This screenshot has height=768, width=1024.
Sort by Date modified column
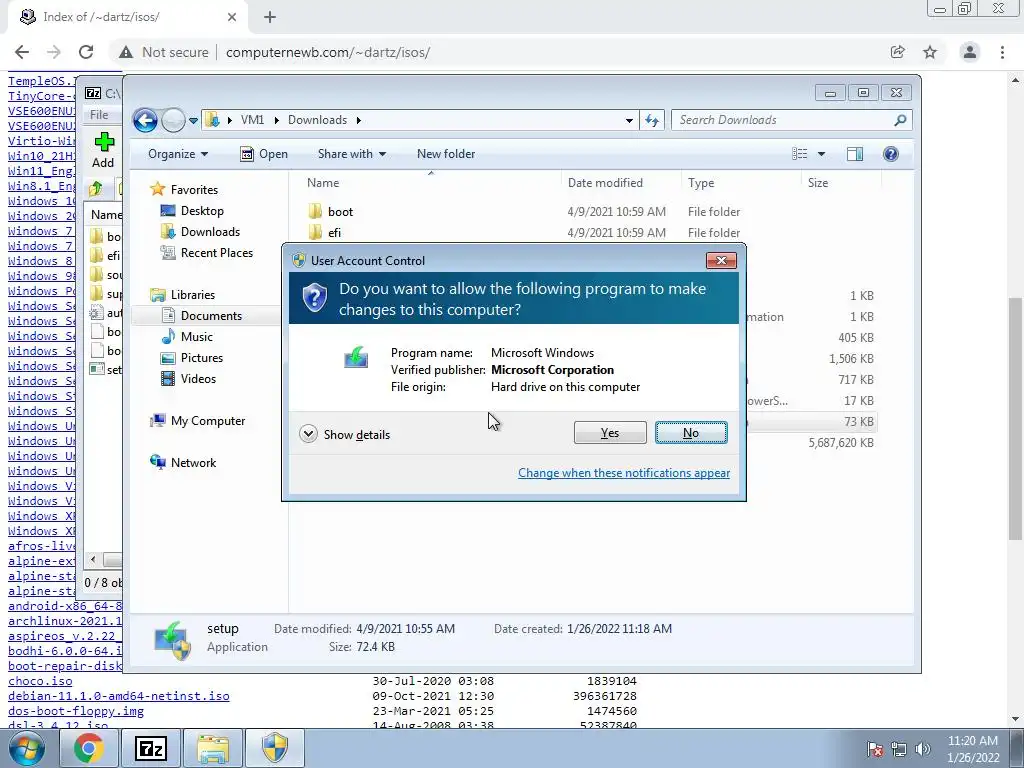click(605, 183)
